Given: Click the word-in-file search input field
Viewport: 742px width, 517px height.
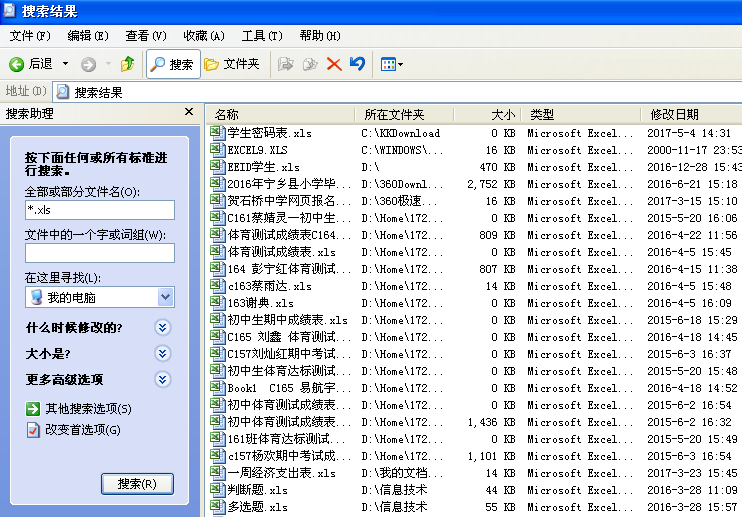Looking at the screenshot, I should (x=100, y=253).
